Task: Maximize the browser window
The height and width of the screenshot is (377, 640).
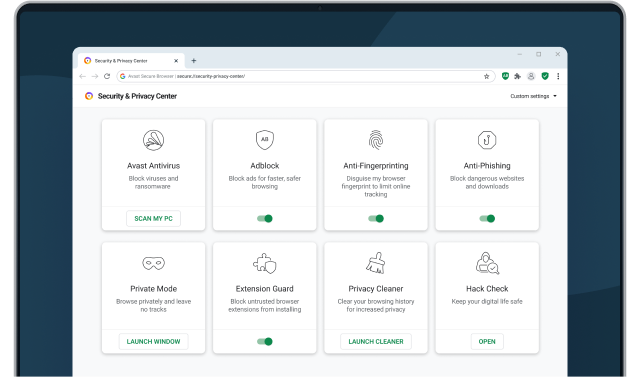Action: (x=539, y=54)
